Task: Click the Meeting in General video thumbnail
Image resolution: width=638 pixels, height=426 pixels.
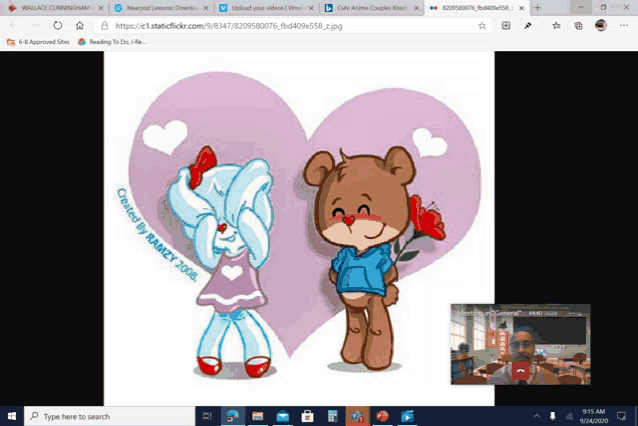Action: [520, 344]
